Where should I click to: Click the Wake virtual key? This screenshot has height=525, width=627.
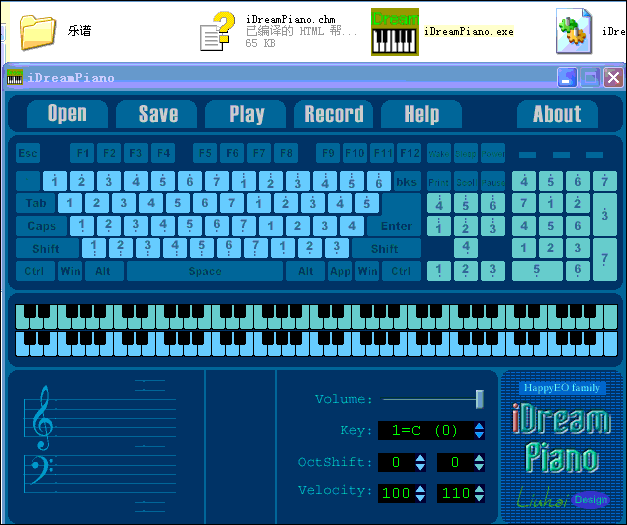tap(439, 153)
